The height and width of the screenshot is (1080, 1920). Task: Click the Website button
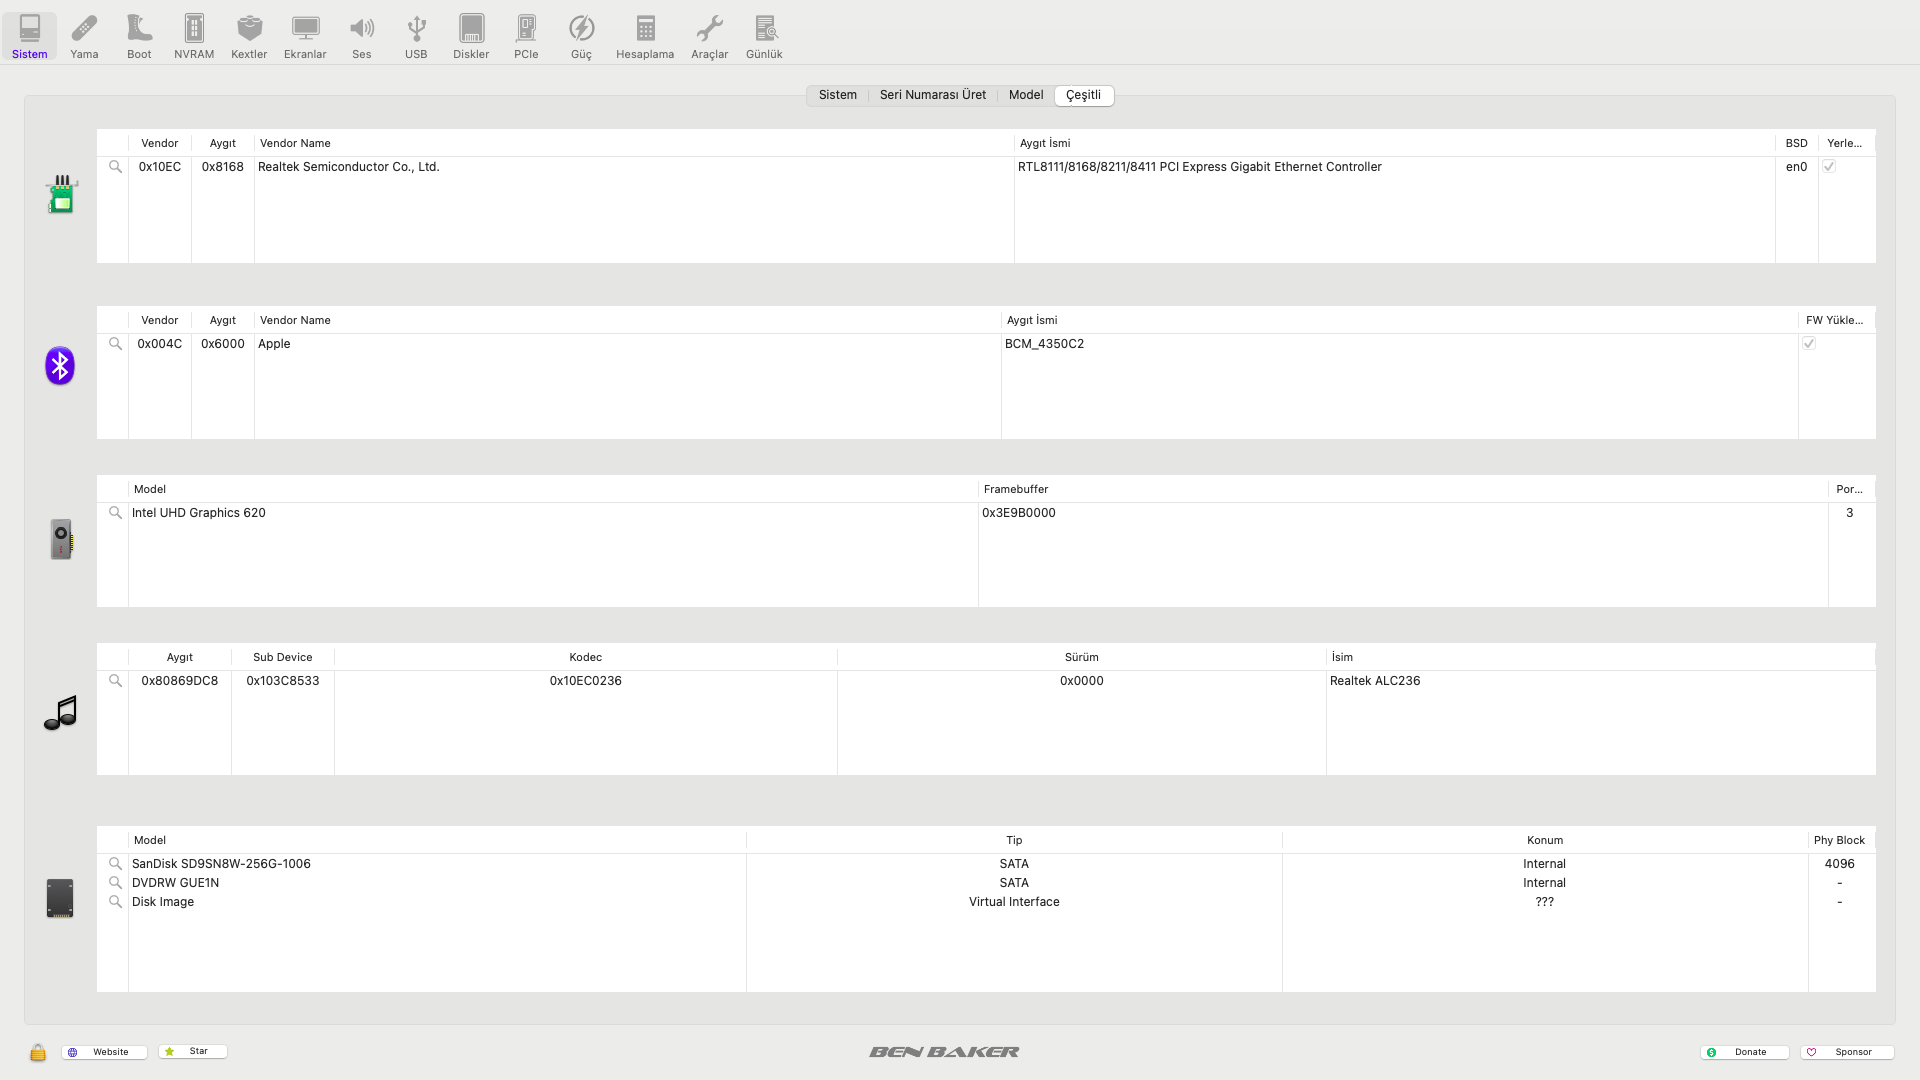[104, 1052]
